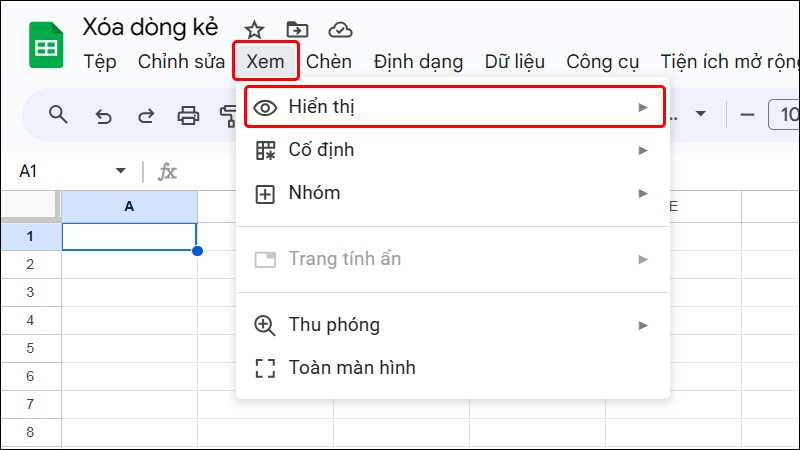Click the freeze grid icon beside Cố định
The height and width of the screenshot is (450, 800).
(x=265, y=151)
